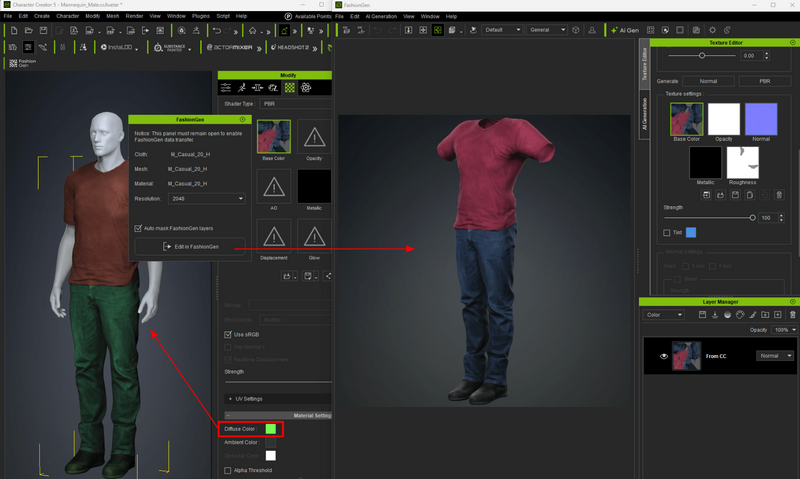This screenshot has height=479, width=800.
Task: Open Render menu in Character Creator
Action: [x=134, y=16]
